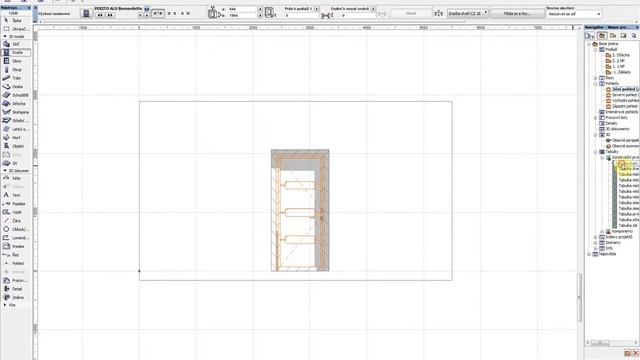Switch Navigator to Project Map view
Screen dimensions: 640x360
click(602, 36)
